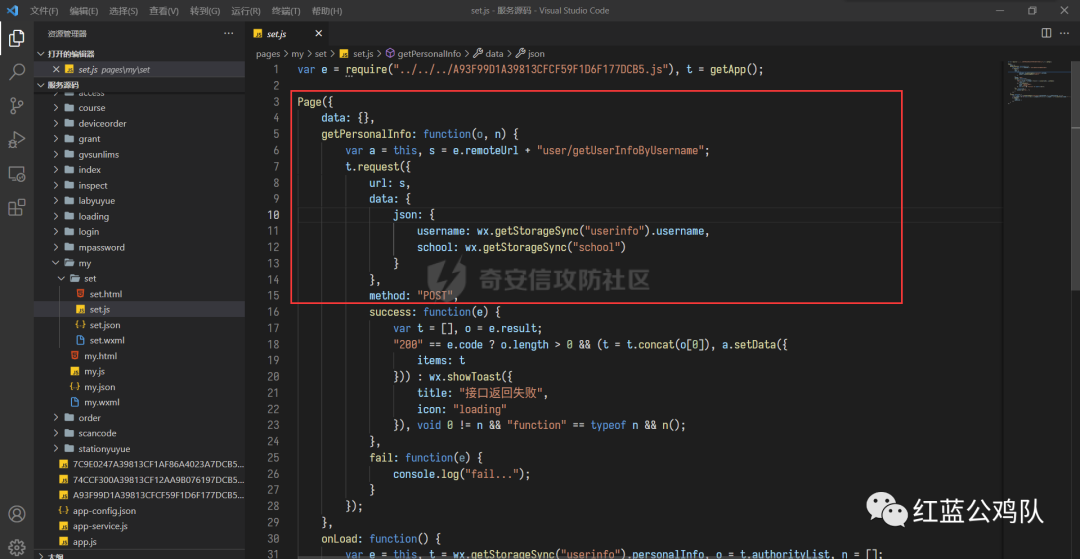Open the 查看(V) menu
1080x559 pixels.
[164, 11]
